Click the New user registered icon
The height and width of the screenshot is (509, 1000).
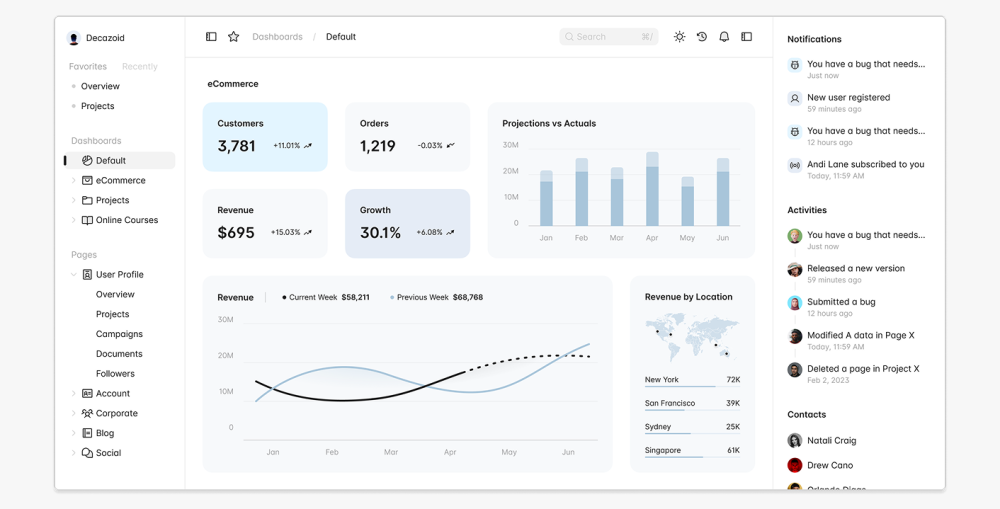coord(795,98)
